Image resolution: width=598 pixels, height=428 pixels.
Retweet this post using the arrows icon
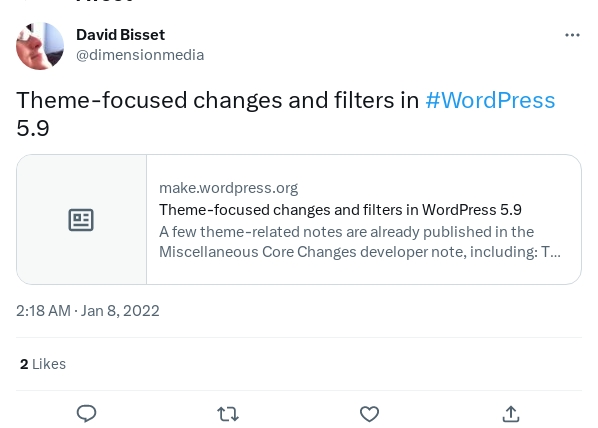point(228,414)
